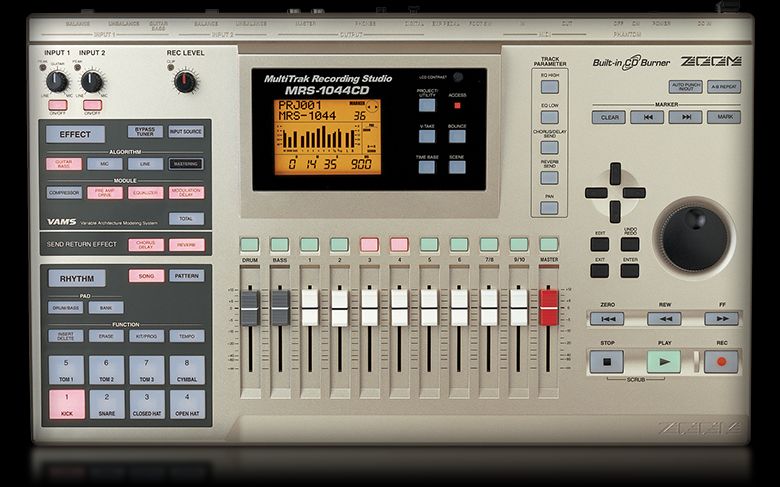Image resolution: width=780 pixels, height=487 pixels.
Task: Click the cursor down arrow key
Action: click(x=615, y=211)
